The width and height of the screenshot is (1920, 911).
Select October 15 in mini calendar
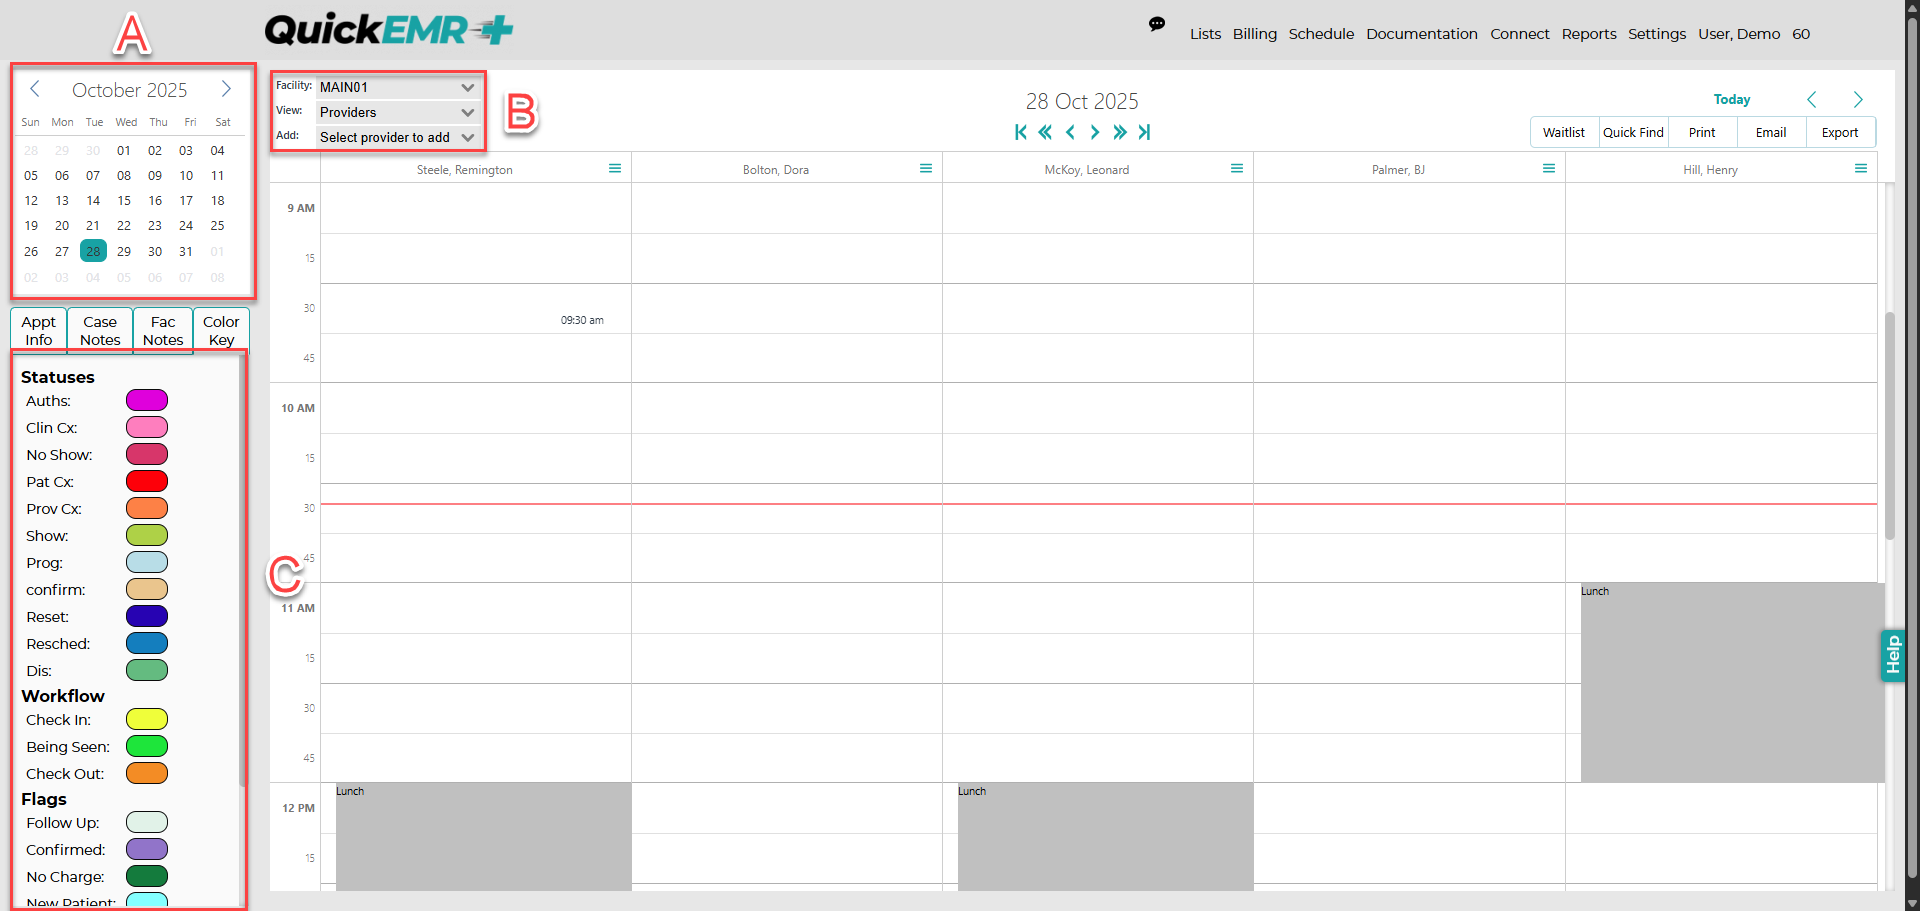[x=124, y=200]
